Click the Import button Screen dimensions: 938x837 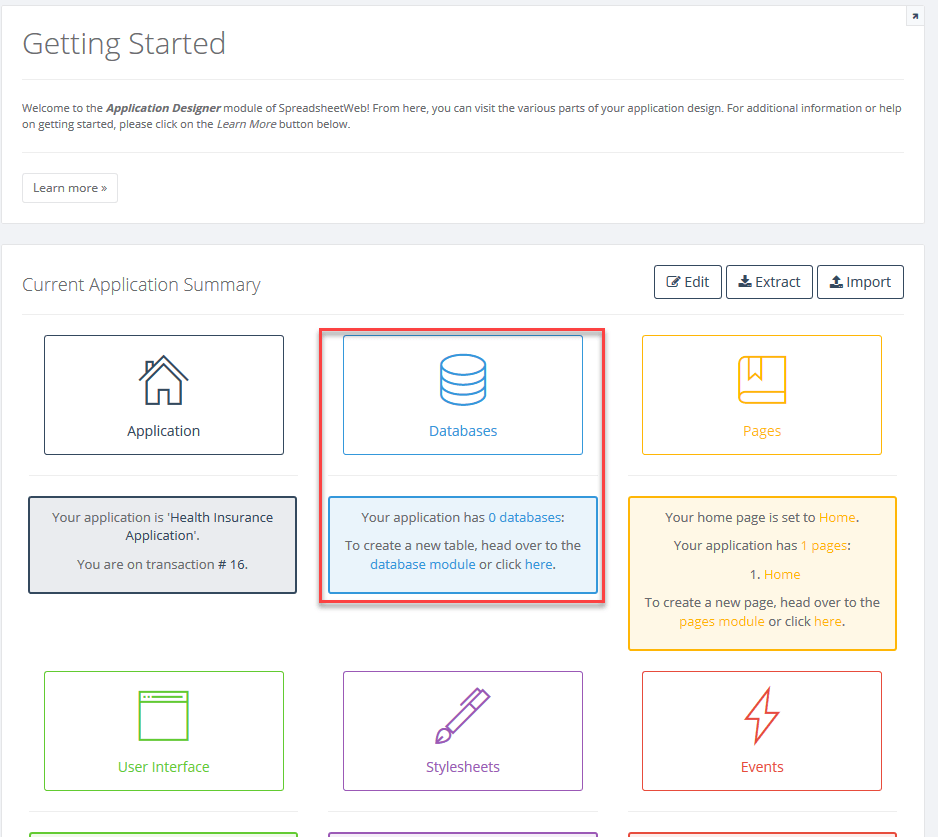coord(860,282)
